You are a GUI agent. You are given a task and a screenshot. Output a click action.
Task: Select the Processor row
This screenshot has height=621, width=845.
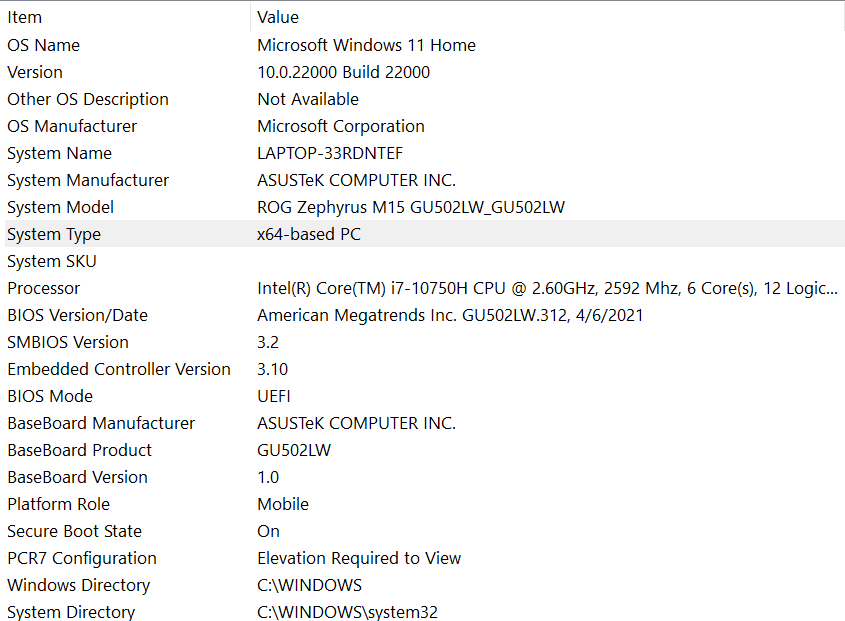[x=43, y=288]
